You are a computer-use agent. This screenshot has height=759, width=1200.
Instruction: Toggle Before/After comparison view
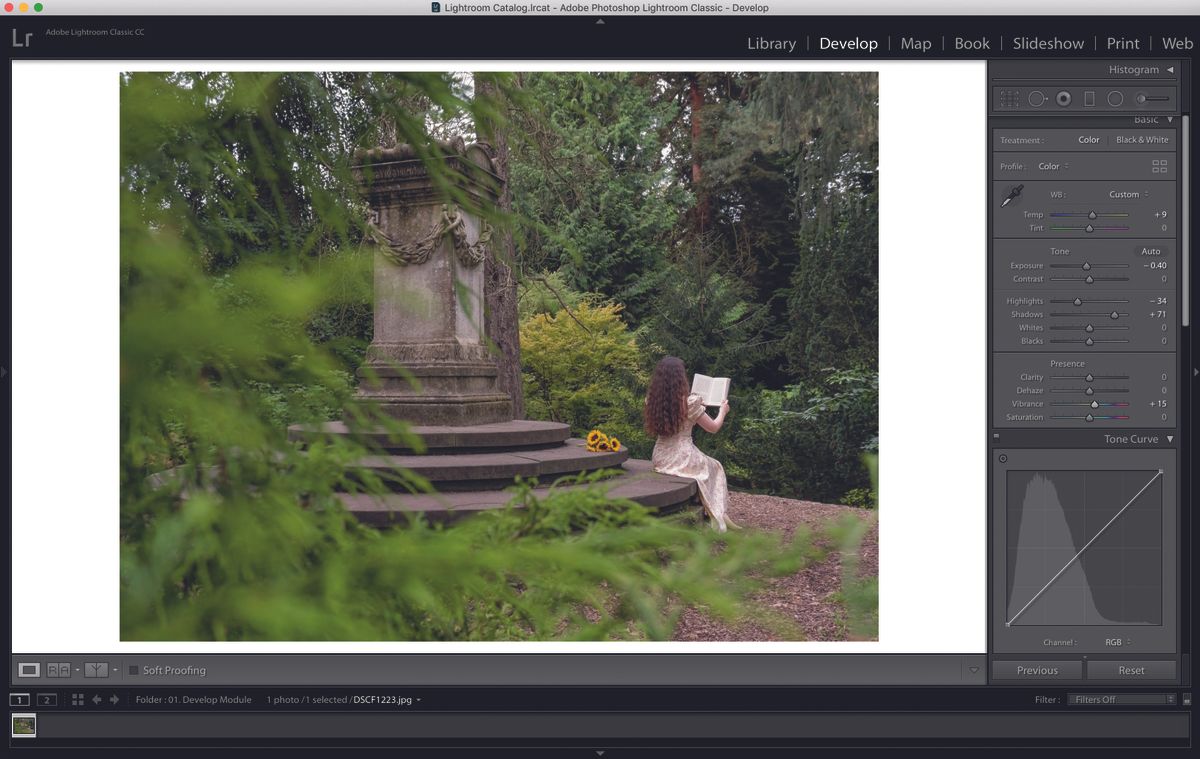coord(57,669)
